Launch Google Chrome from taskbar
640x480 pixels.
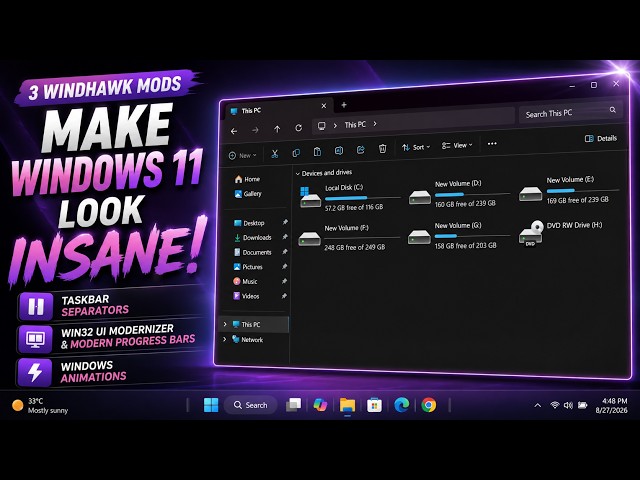(429, 405)
